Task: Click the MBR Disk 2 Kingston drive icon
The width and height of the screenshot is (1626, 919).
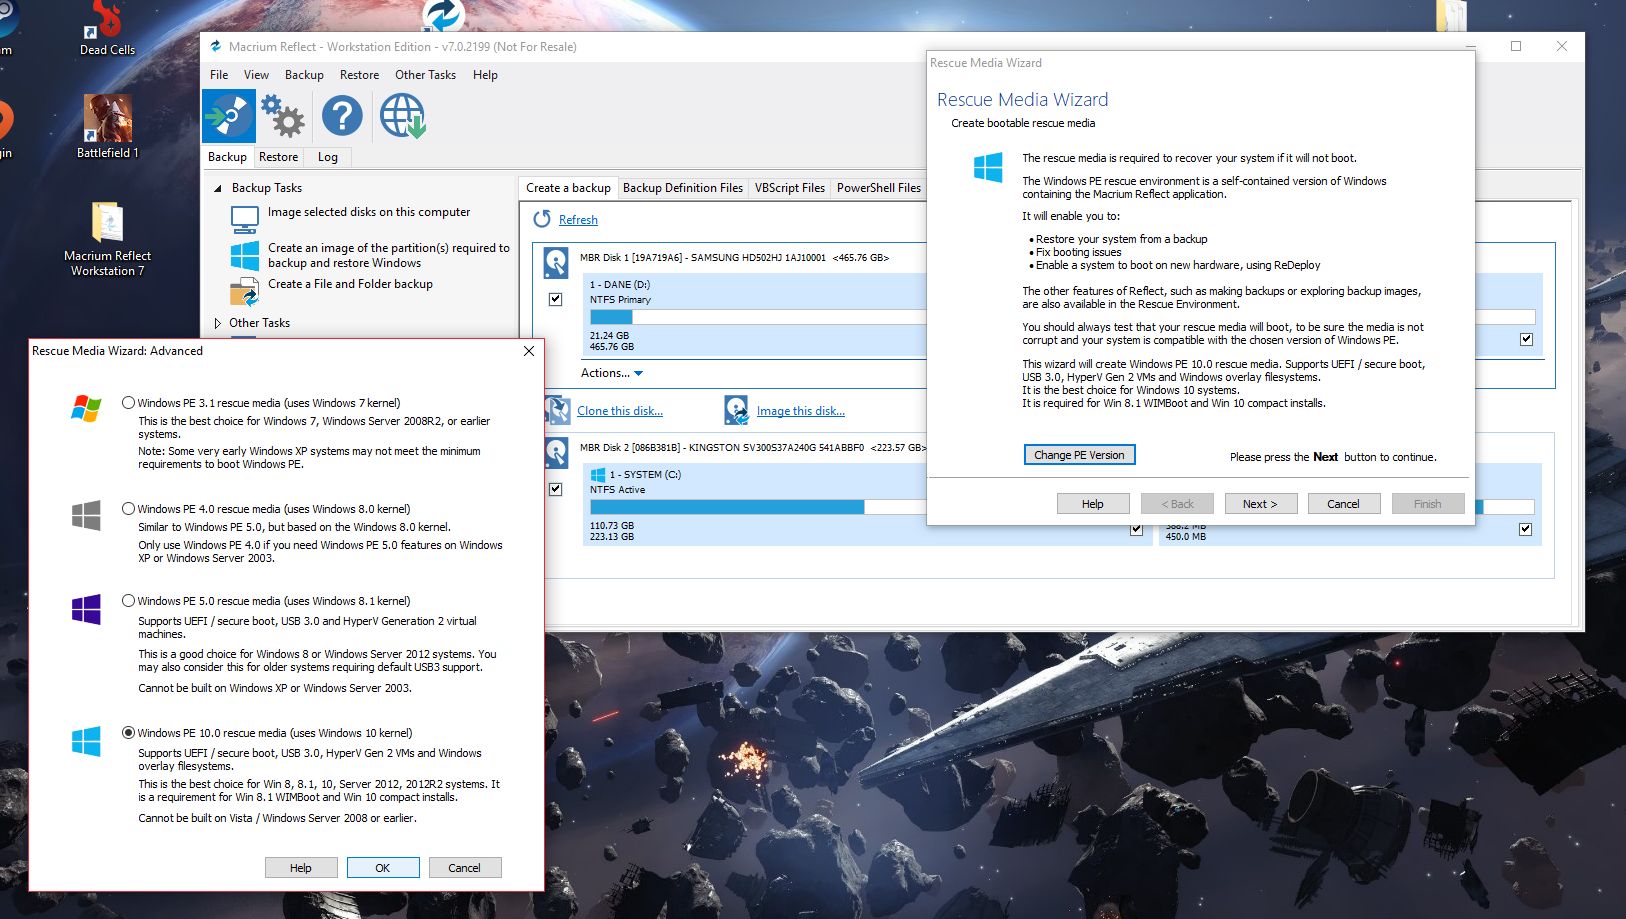Action: coord(556,452)
